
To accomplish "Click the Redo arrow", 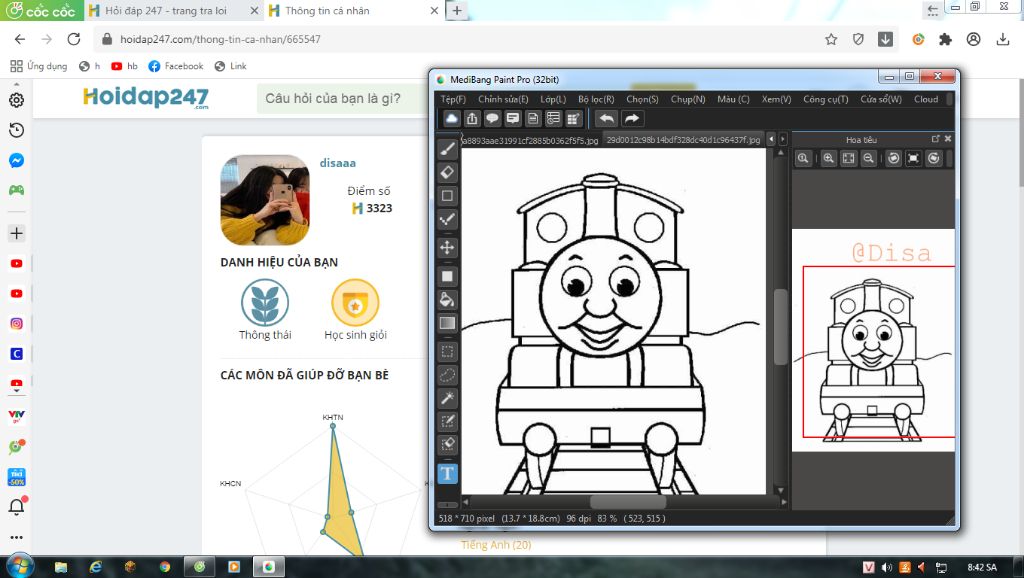I will click(x=632, y=118).
